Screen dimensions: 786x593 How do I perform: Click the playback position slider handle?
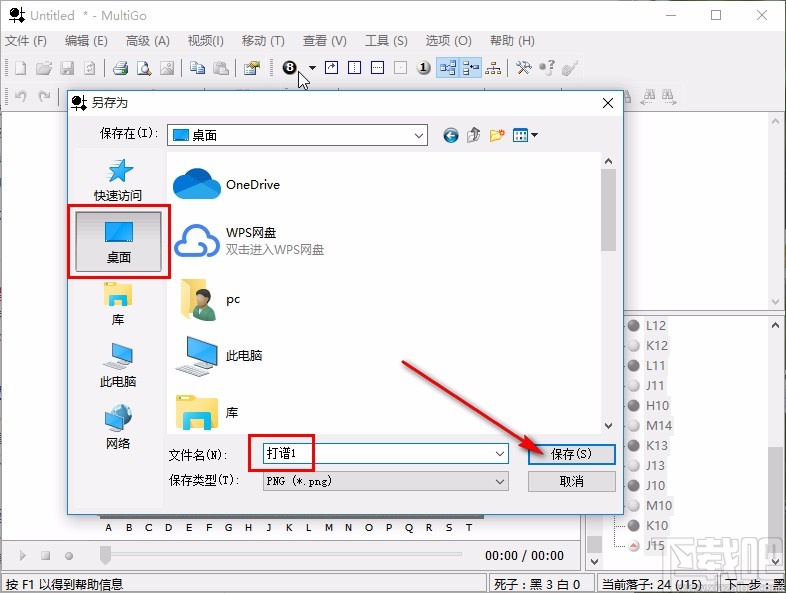pos(105,555)
